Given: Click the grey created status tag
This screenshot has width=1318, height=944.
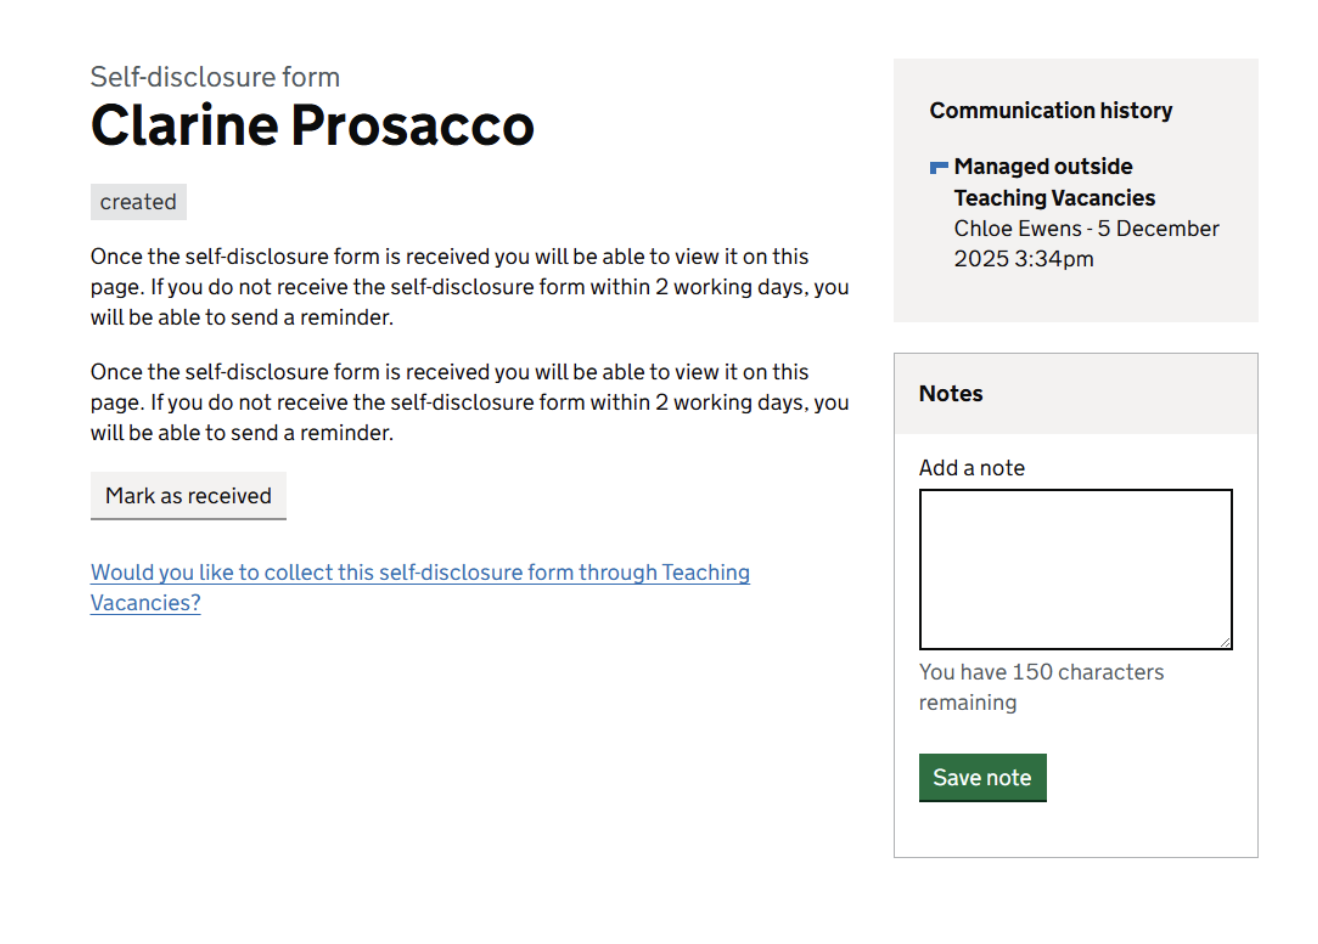Looking at the screenshot, I should click(138, 202).
